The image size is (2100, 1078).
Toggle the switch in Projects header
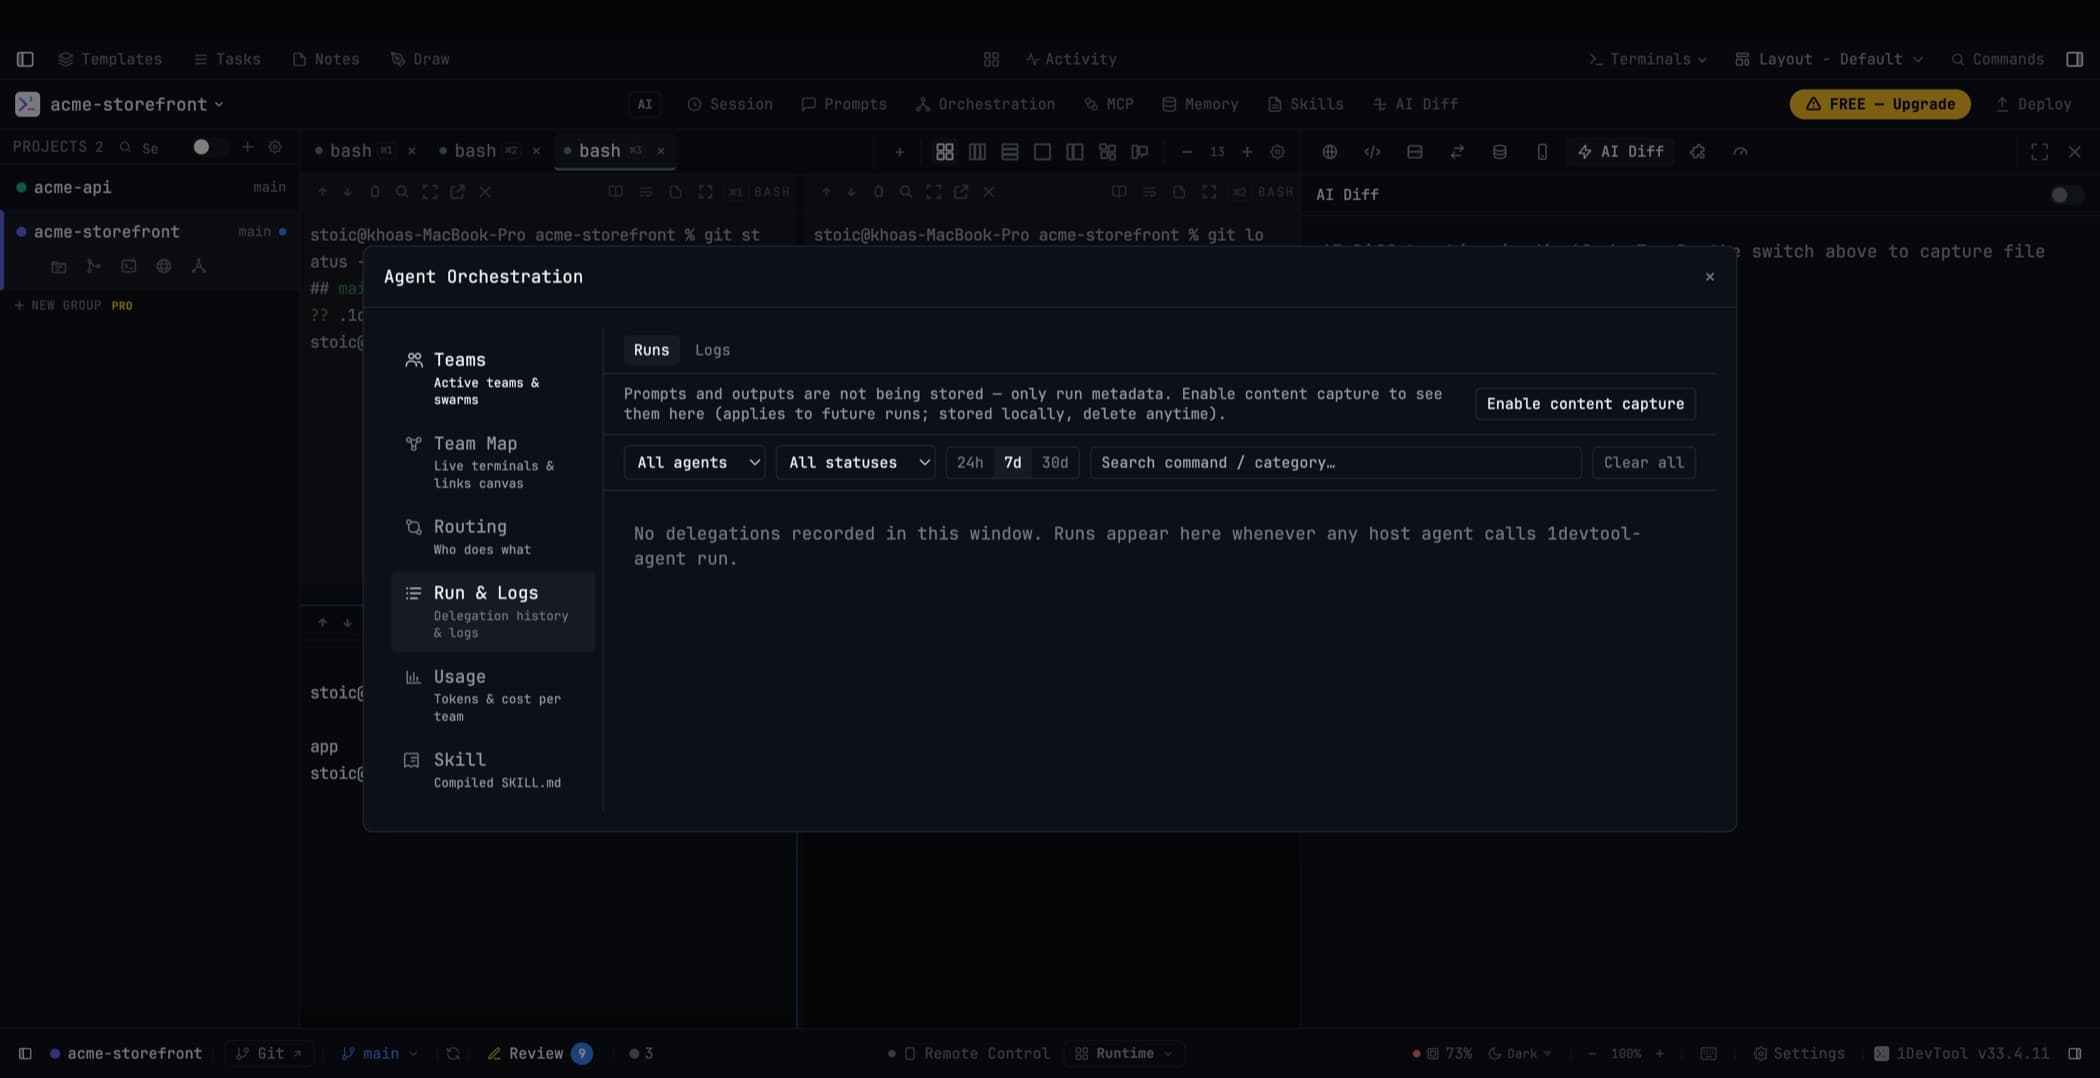coord(209,147)
